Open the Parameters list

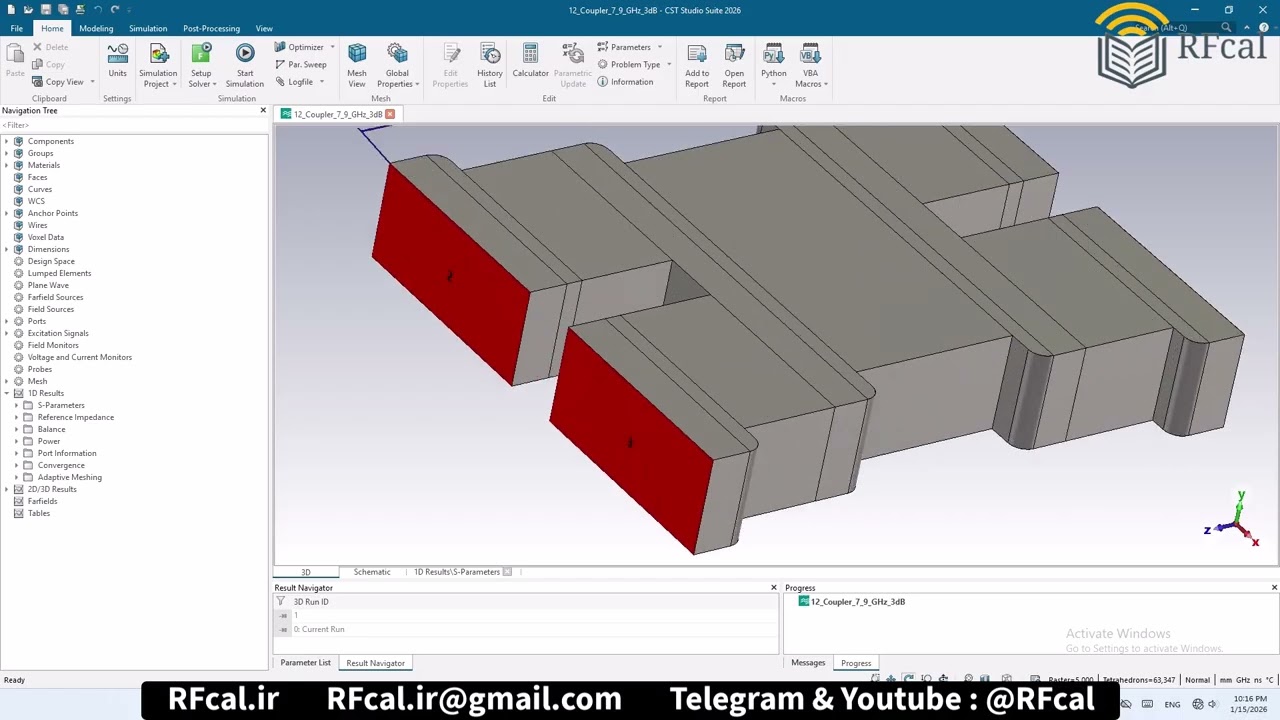pyautogui.click(x=624, y=47)
